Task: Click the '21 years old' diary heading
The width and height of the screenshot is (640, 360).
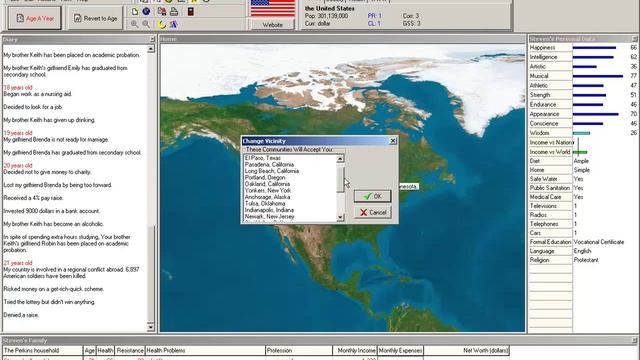Action: pyautogui.click(x=18, y=263)
